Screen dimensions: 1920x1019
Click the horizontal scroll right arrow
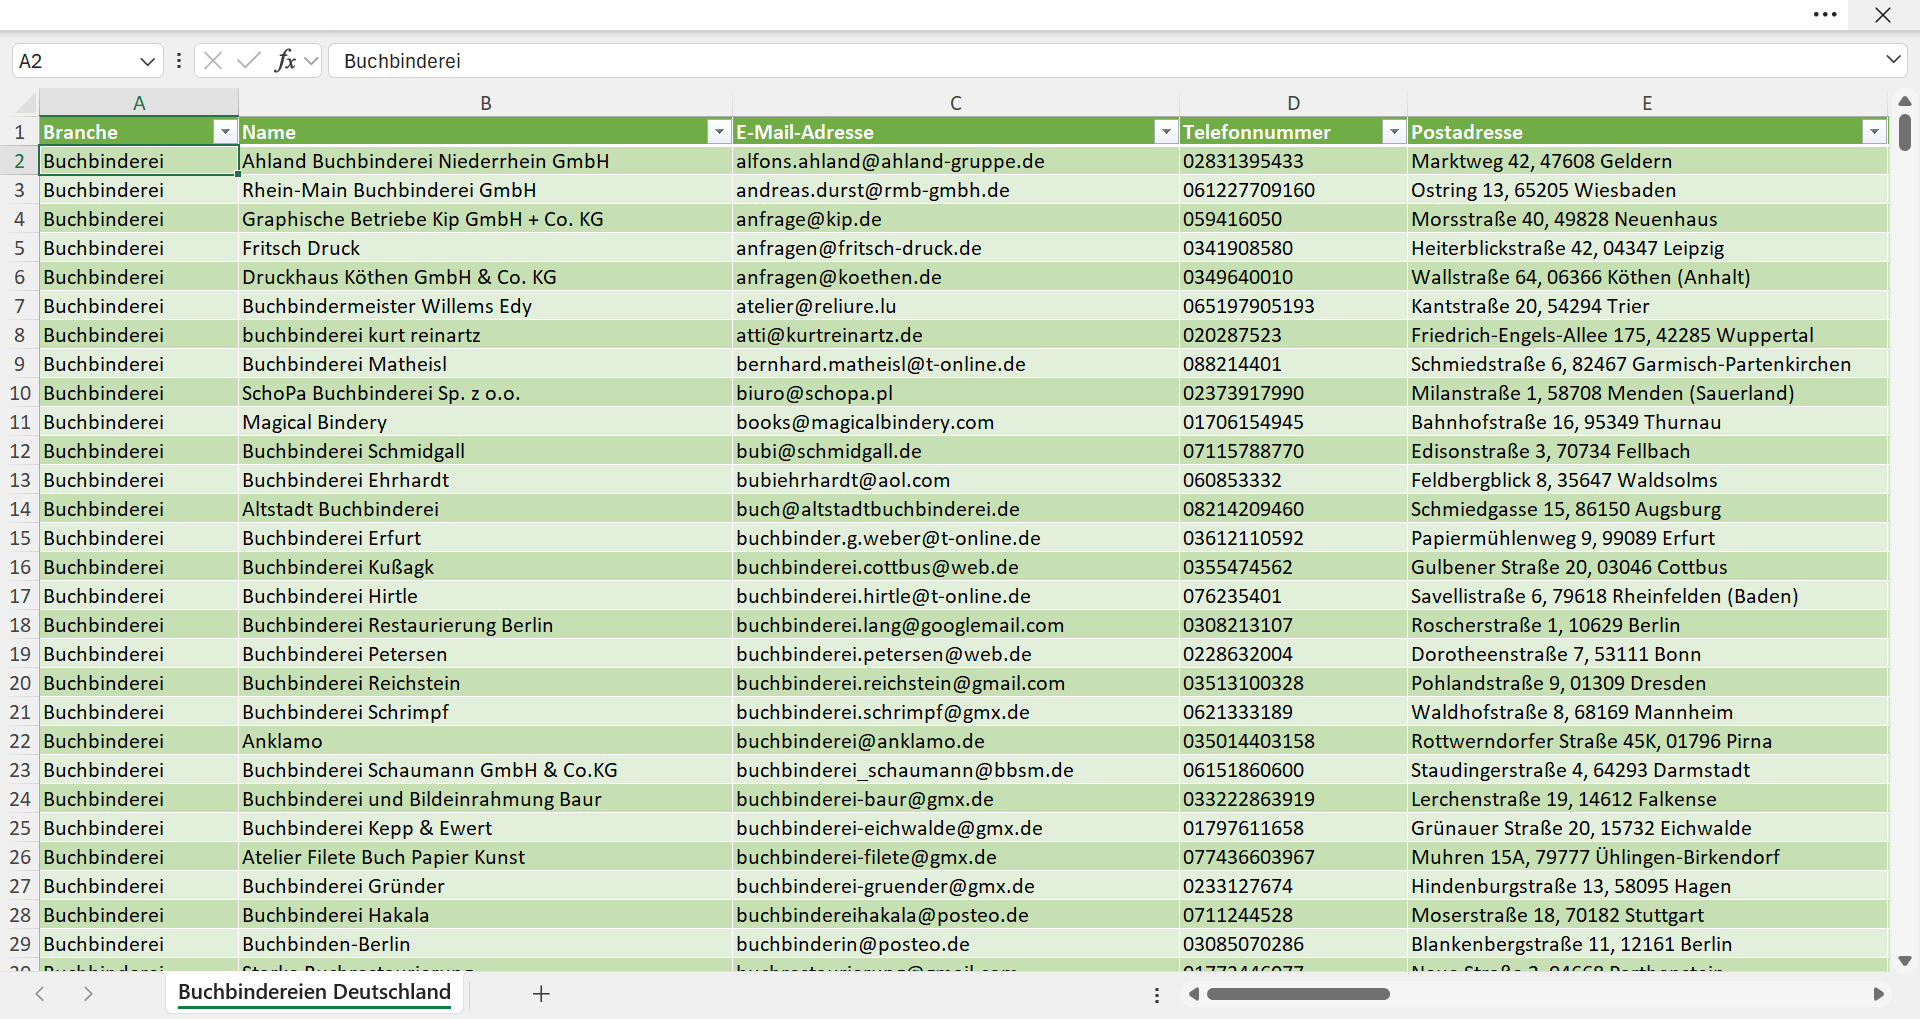pos(1878,994)
